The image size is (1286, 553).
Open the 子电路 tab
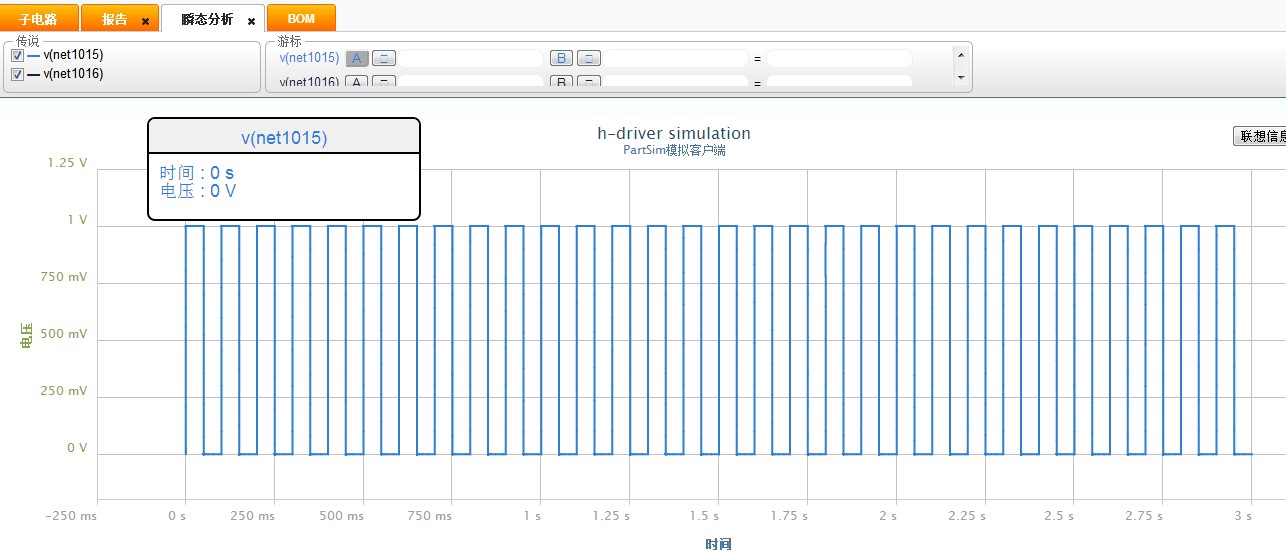point(37,19)
